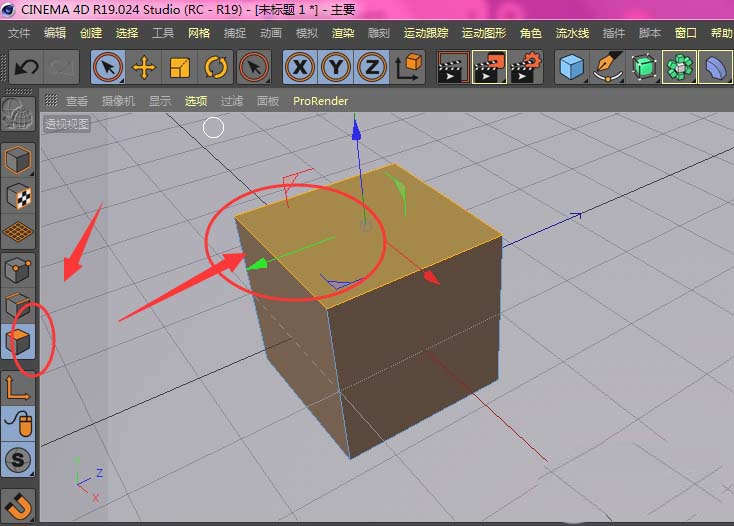
Task: Open the 流水线 menu
Action: pos(572,33)
